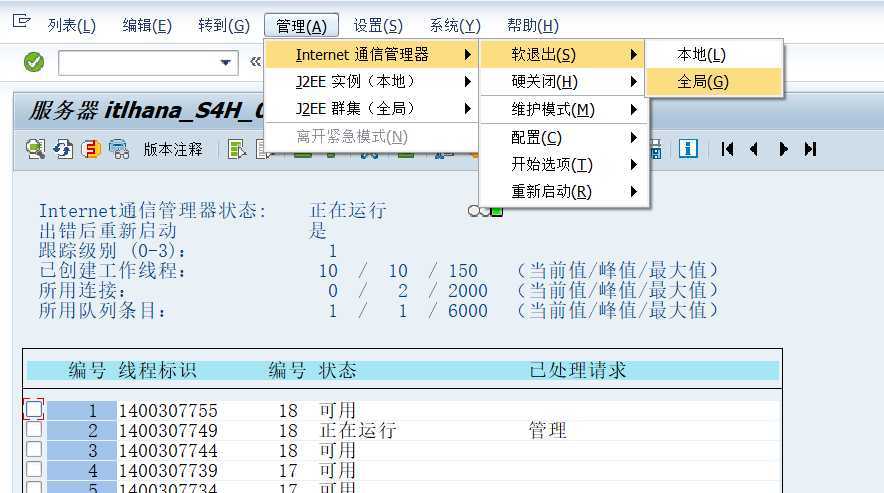
Task: Open the 帮助(H) menu
Action: tap(533, 26)
